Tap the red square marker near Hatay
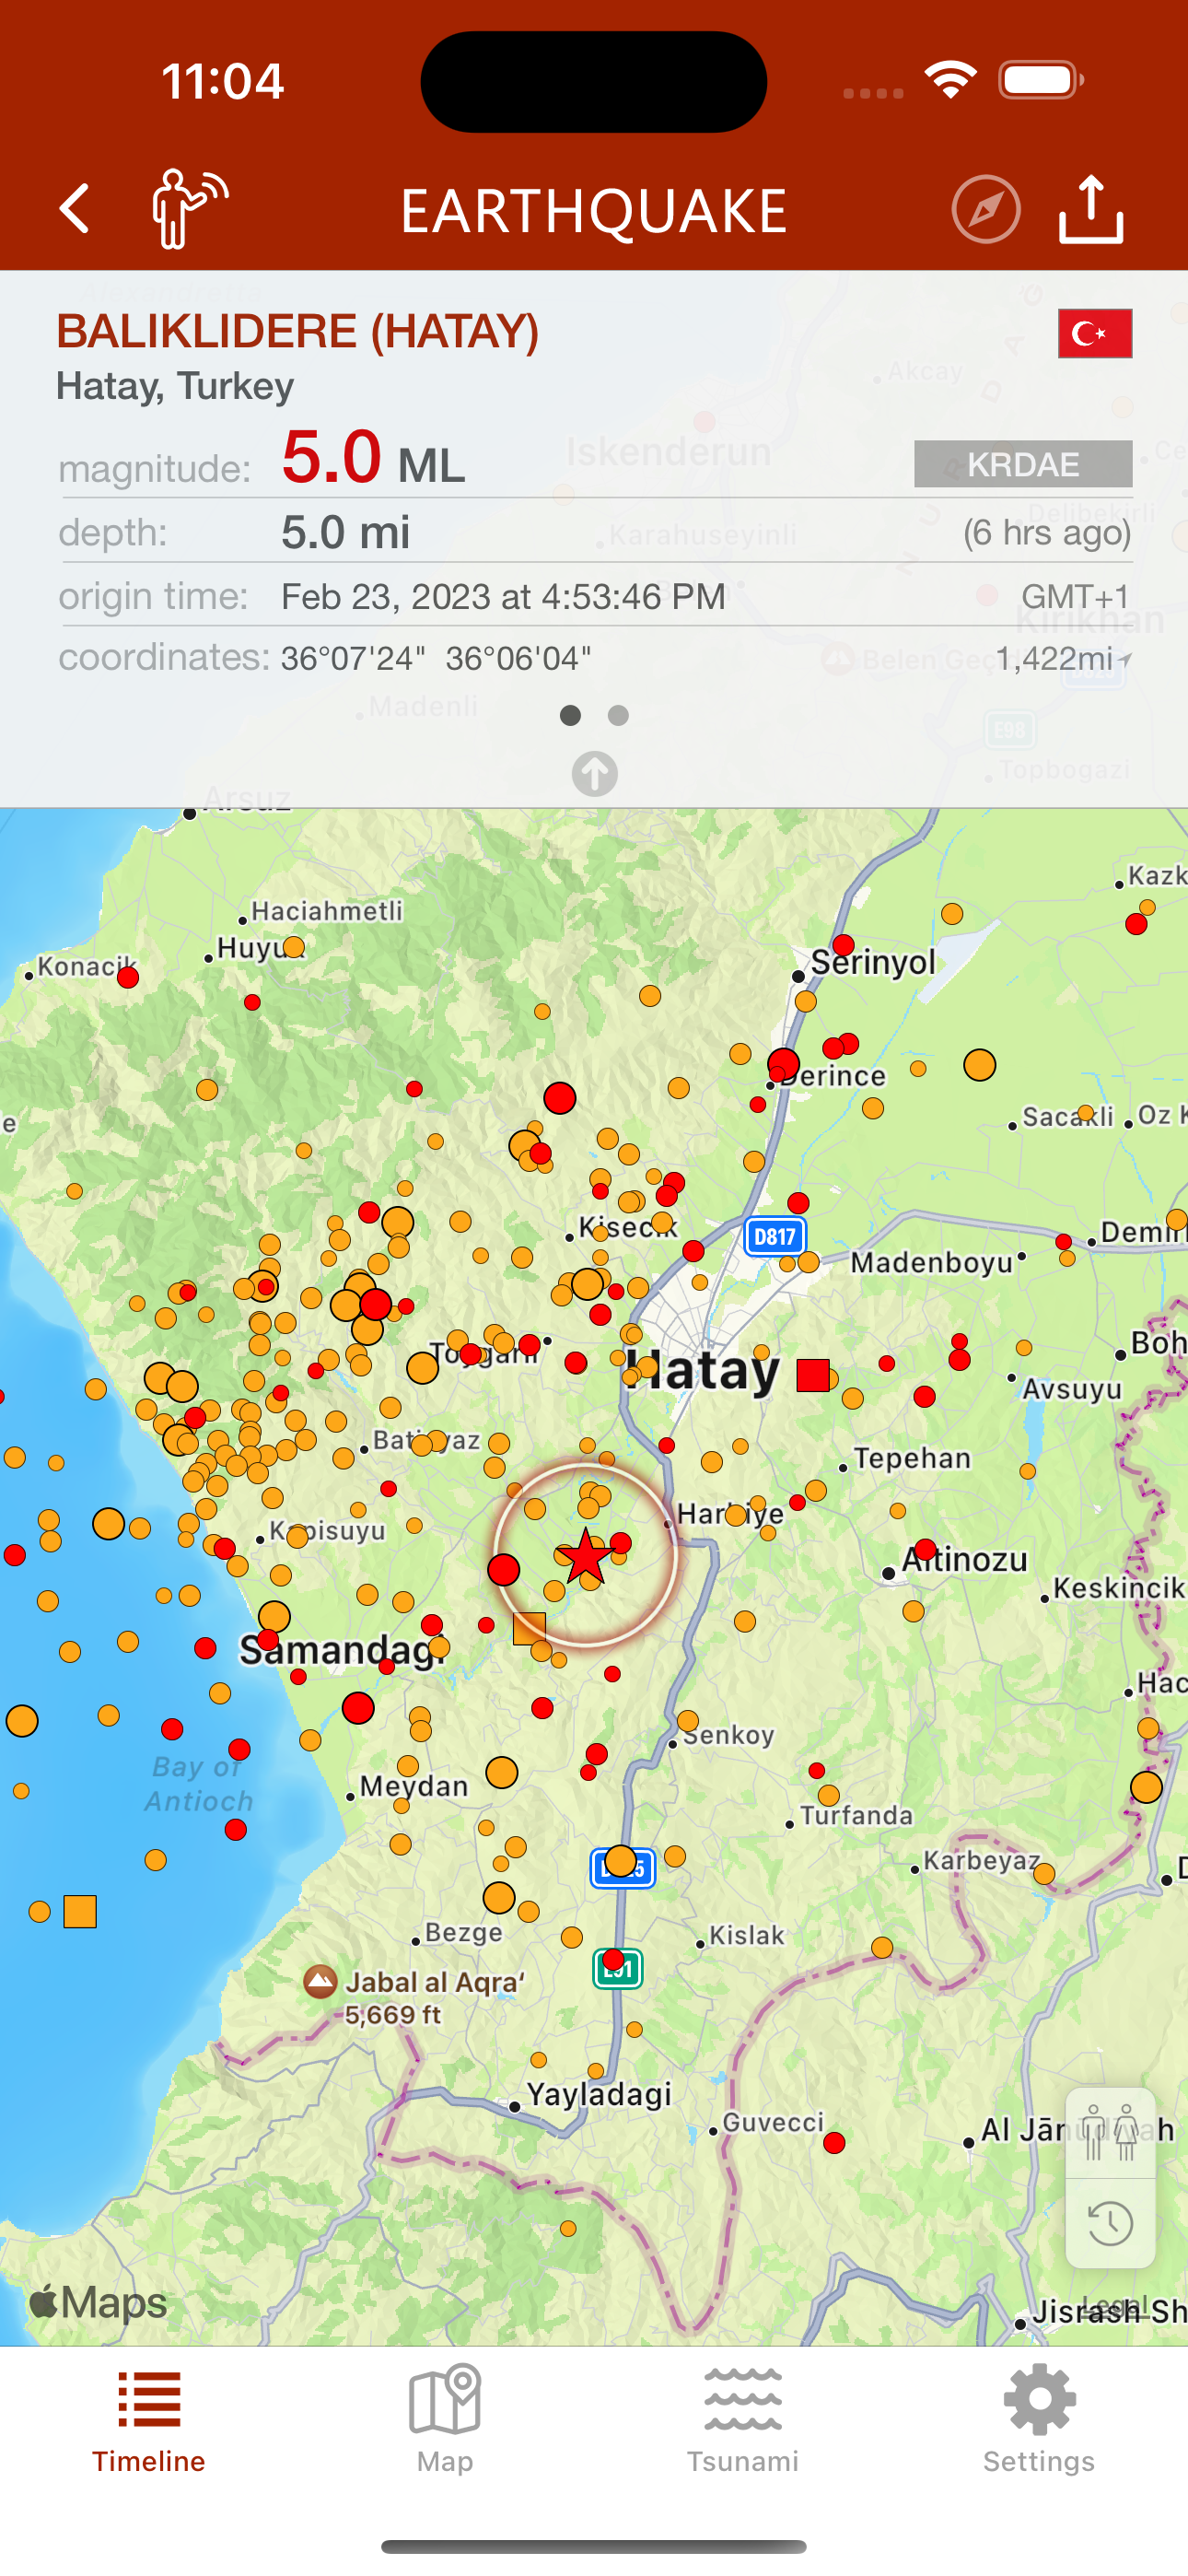Image resolution: width=1188 pixels, height=2576 pixels. (813, 1375)
